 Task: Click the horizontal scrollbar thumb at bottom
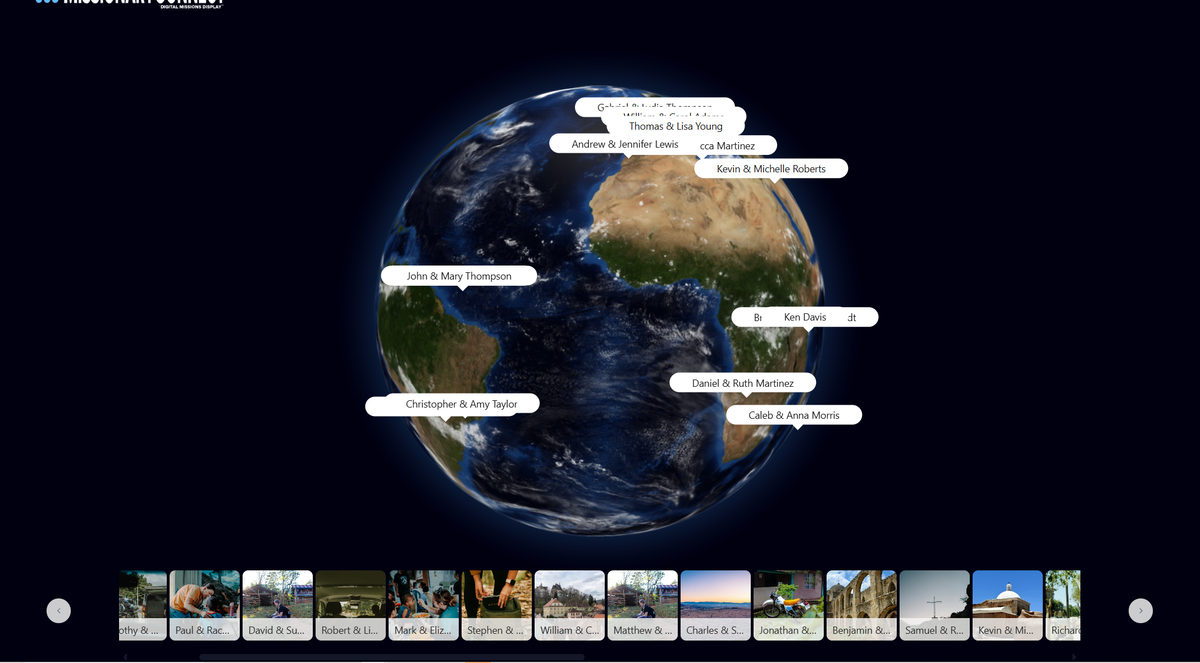(392, 657)
